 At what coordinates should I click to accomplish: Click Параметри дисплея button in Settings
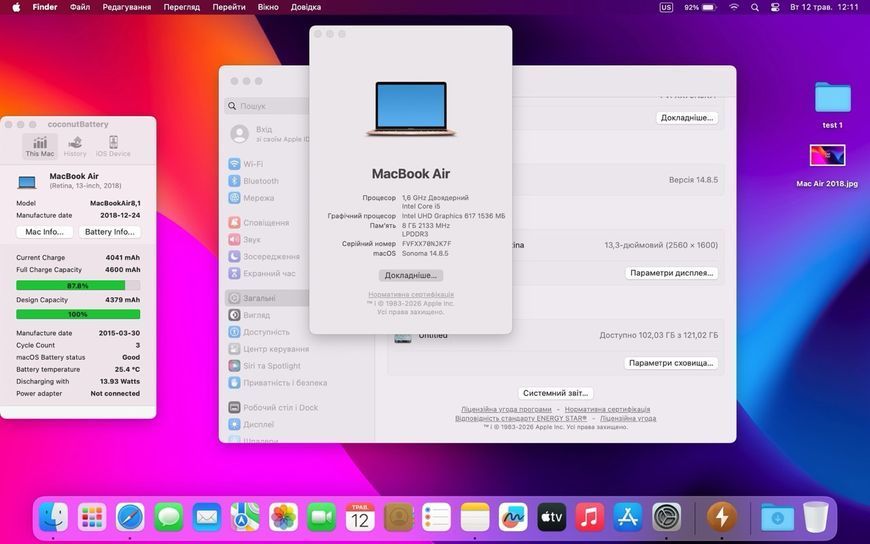click(671, 273)
